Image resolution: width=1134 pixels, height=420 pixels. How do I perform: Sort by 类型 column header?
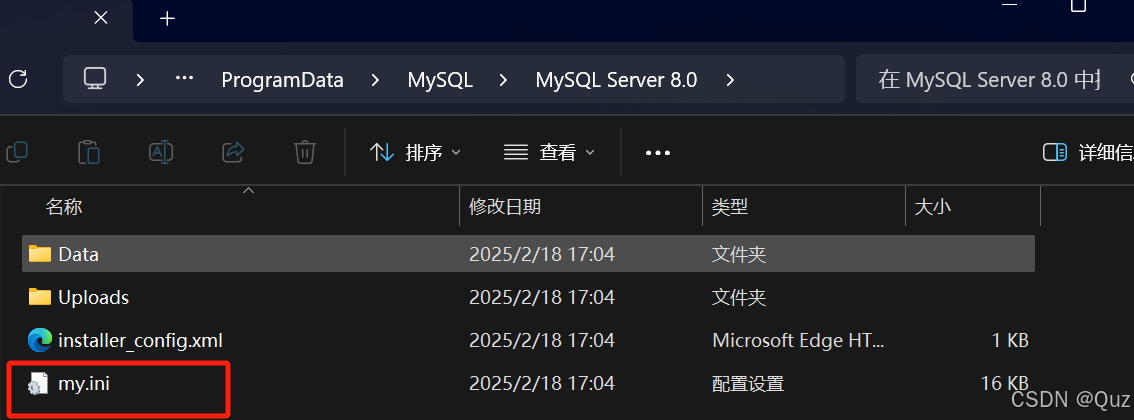(729, 207)
